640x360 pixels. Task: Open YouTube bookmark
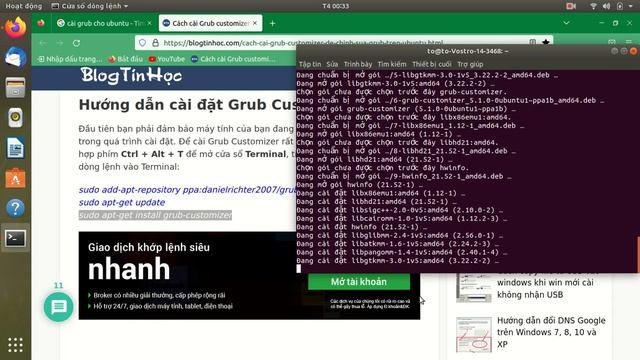tap(167, 59)
